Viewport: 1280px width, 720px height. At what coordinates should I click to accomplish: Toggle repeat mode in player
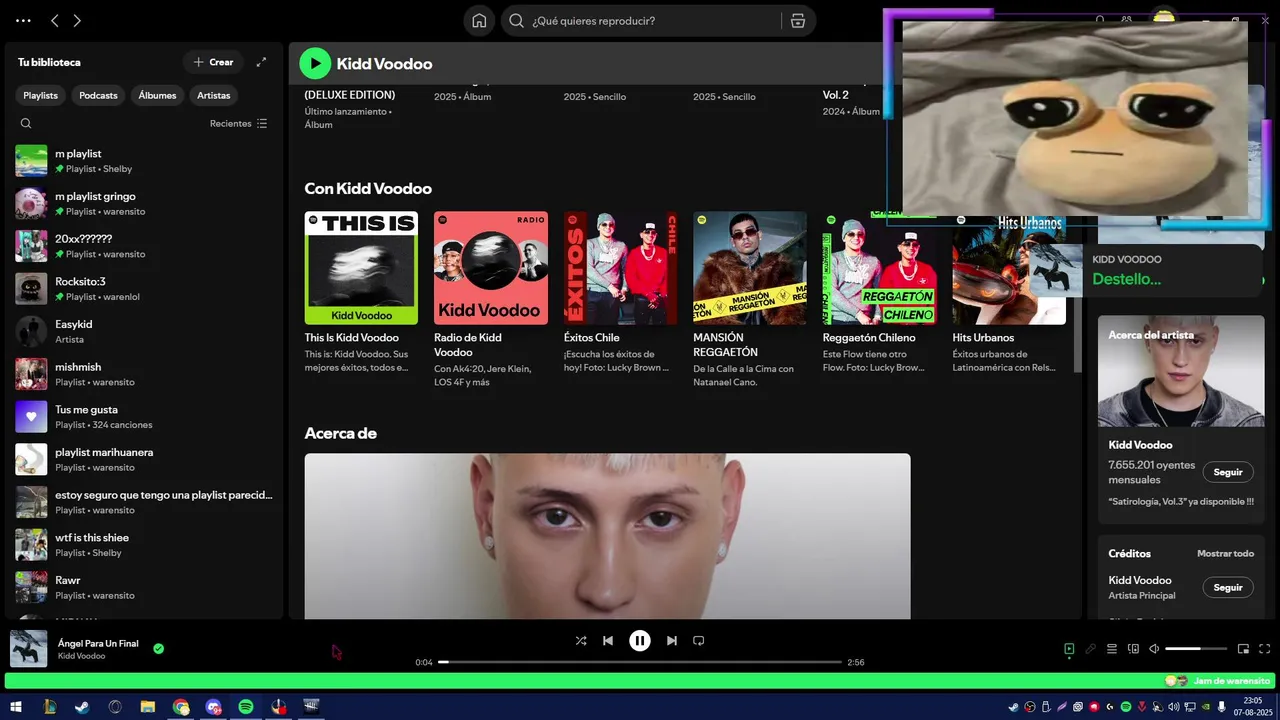(x=699, y=641)
